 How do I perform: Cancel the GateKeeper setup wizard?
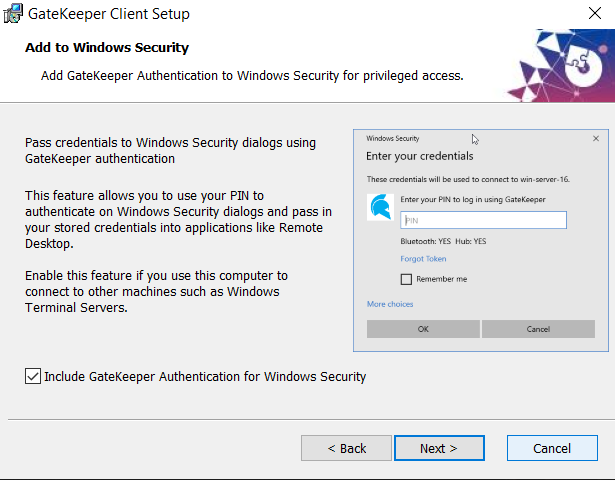click(552, 448)
